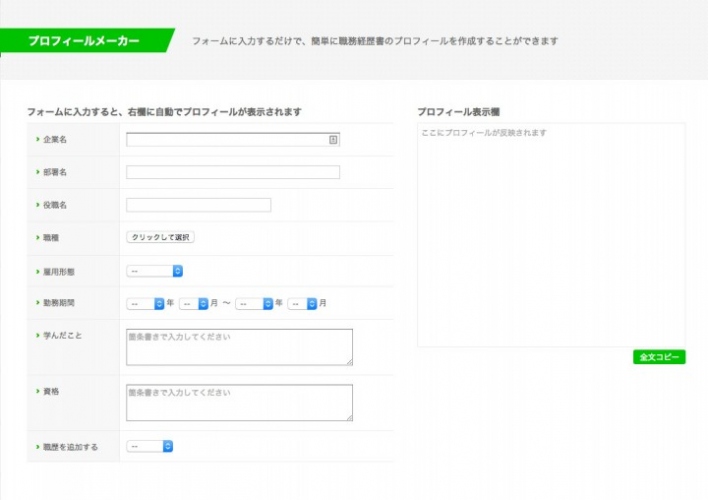
Task: Click the 勤務期間 row label
Action: tap(59, 303)
